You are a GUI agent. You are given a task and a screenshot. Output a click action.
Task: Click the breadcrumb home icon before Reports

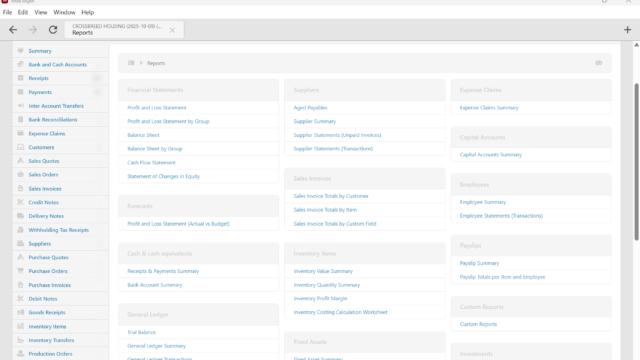coord(131,63)
